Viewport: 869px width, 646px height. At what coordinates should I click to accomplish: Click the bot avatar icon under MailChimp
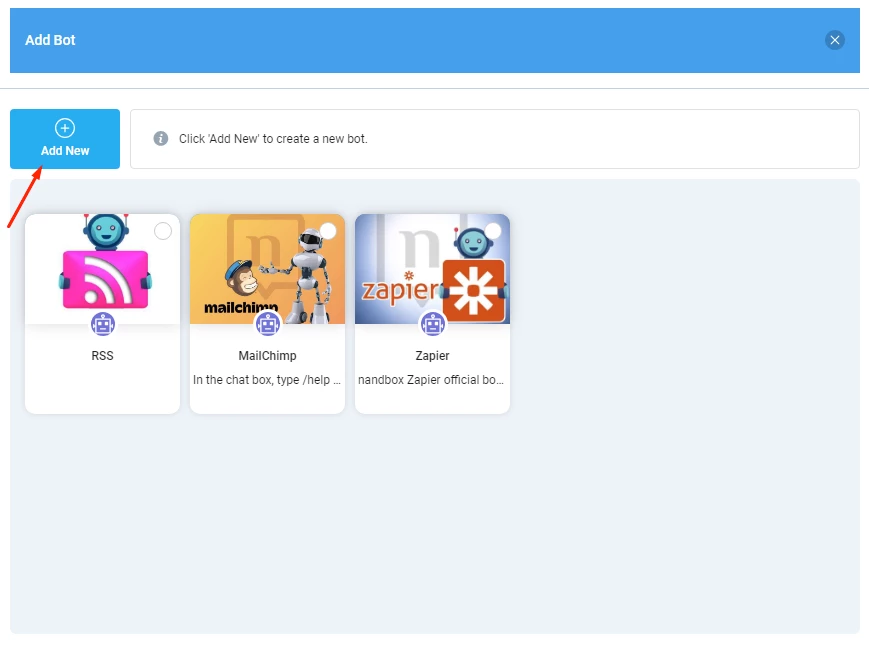[x=268, y=324]
